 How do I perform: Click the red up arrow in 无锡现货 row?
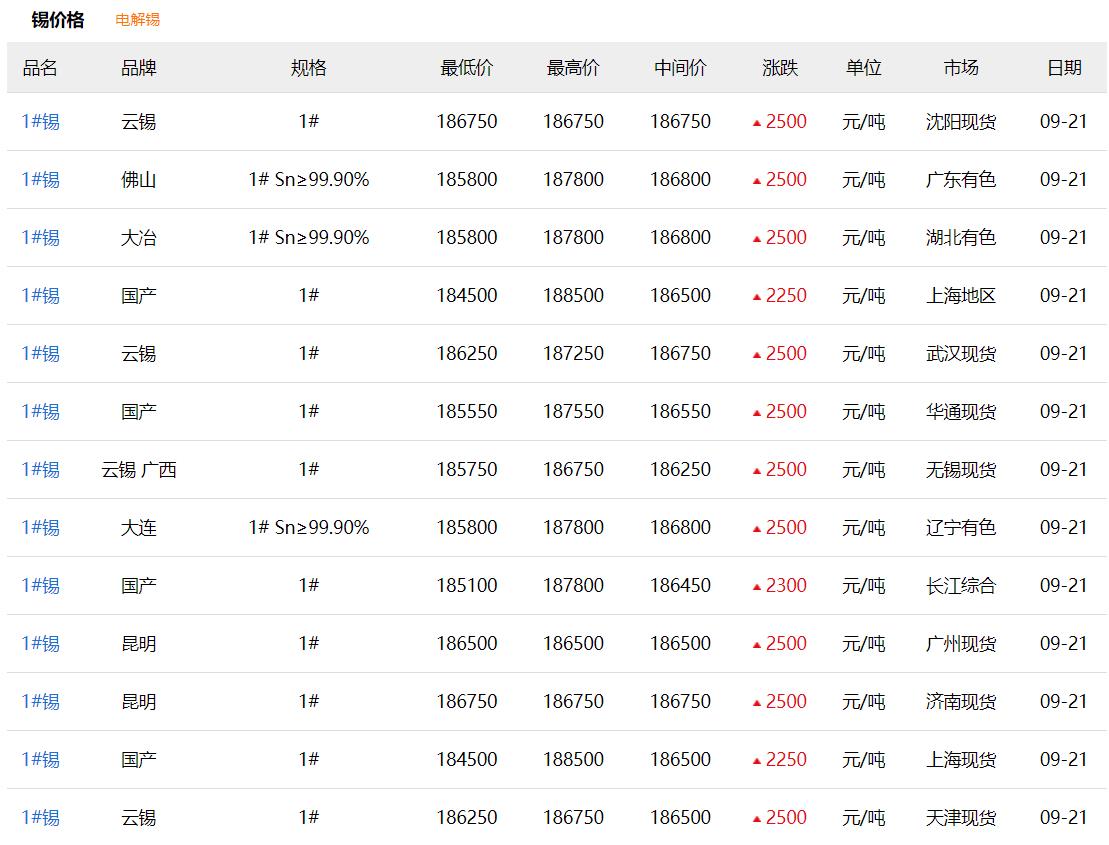coord(757,471)
